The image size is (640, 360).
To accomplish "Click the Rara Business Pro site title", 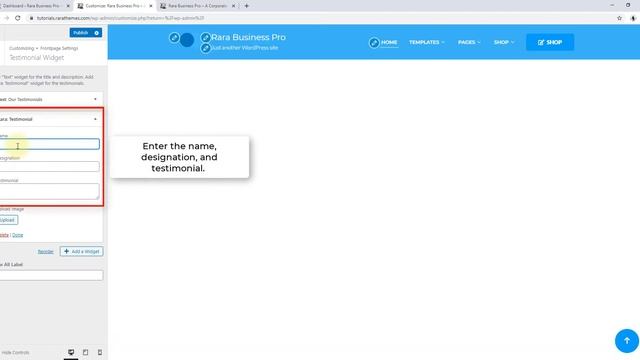I will (248, 37).
